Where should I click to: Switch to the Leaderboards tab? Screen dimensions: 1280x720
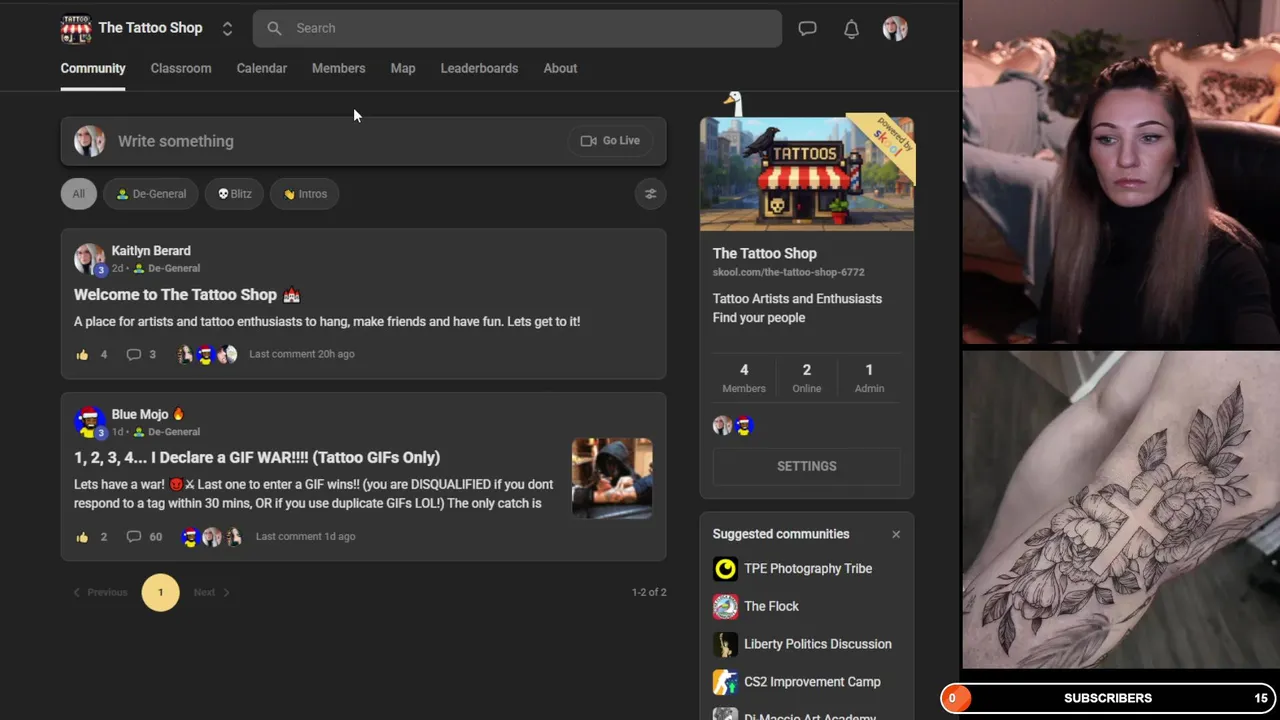(479, 68)
